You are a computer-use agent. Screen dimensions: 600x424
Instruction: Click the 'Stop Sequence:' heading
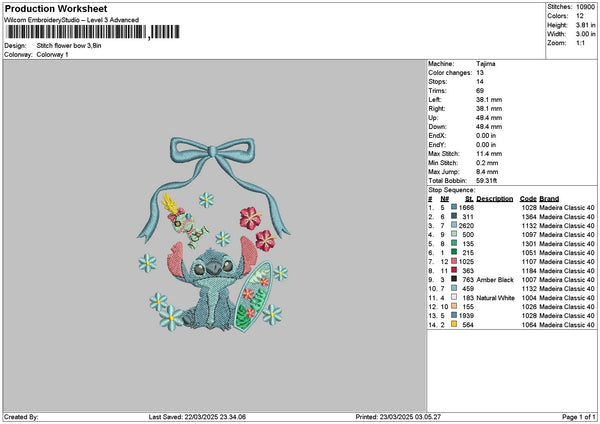(452, 190)
